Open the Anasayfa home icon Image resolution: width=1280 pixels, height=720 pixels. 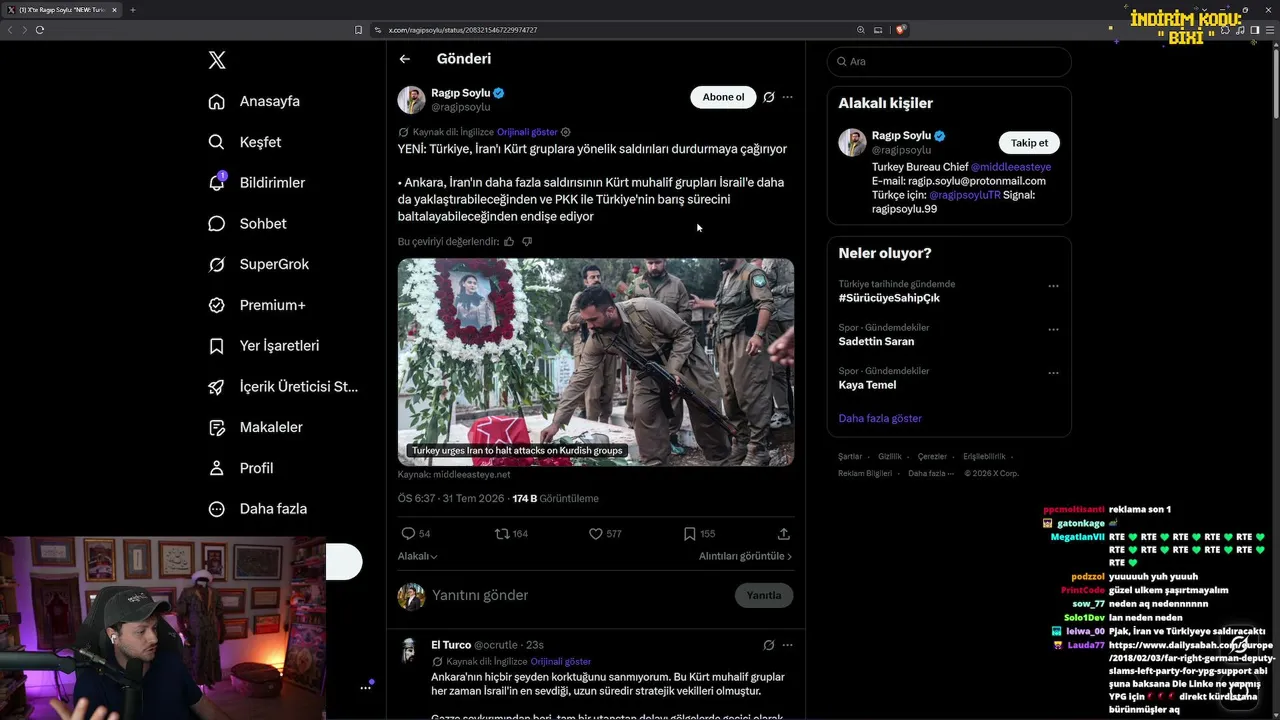[x=216, y=101]
